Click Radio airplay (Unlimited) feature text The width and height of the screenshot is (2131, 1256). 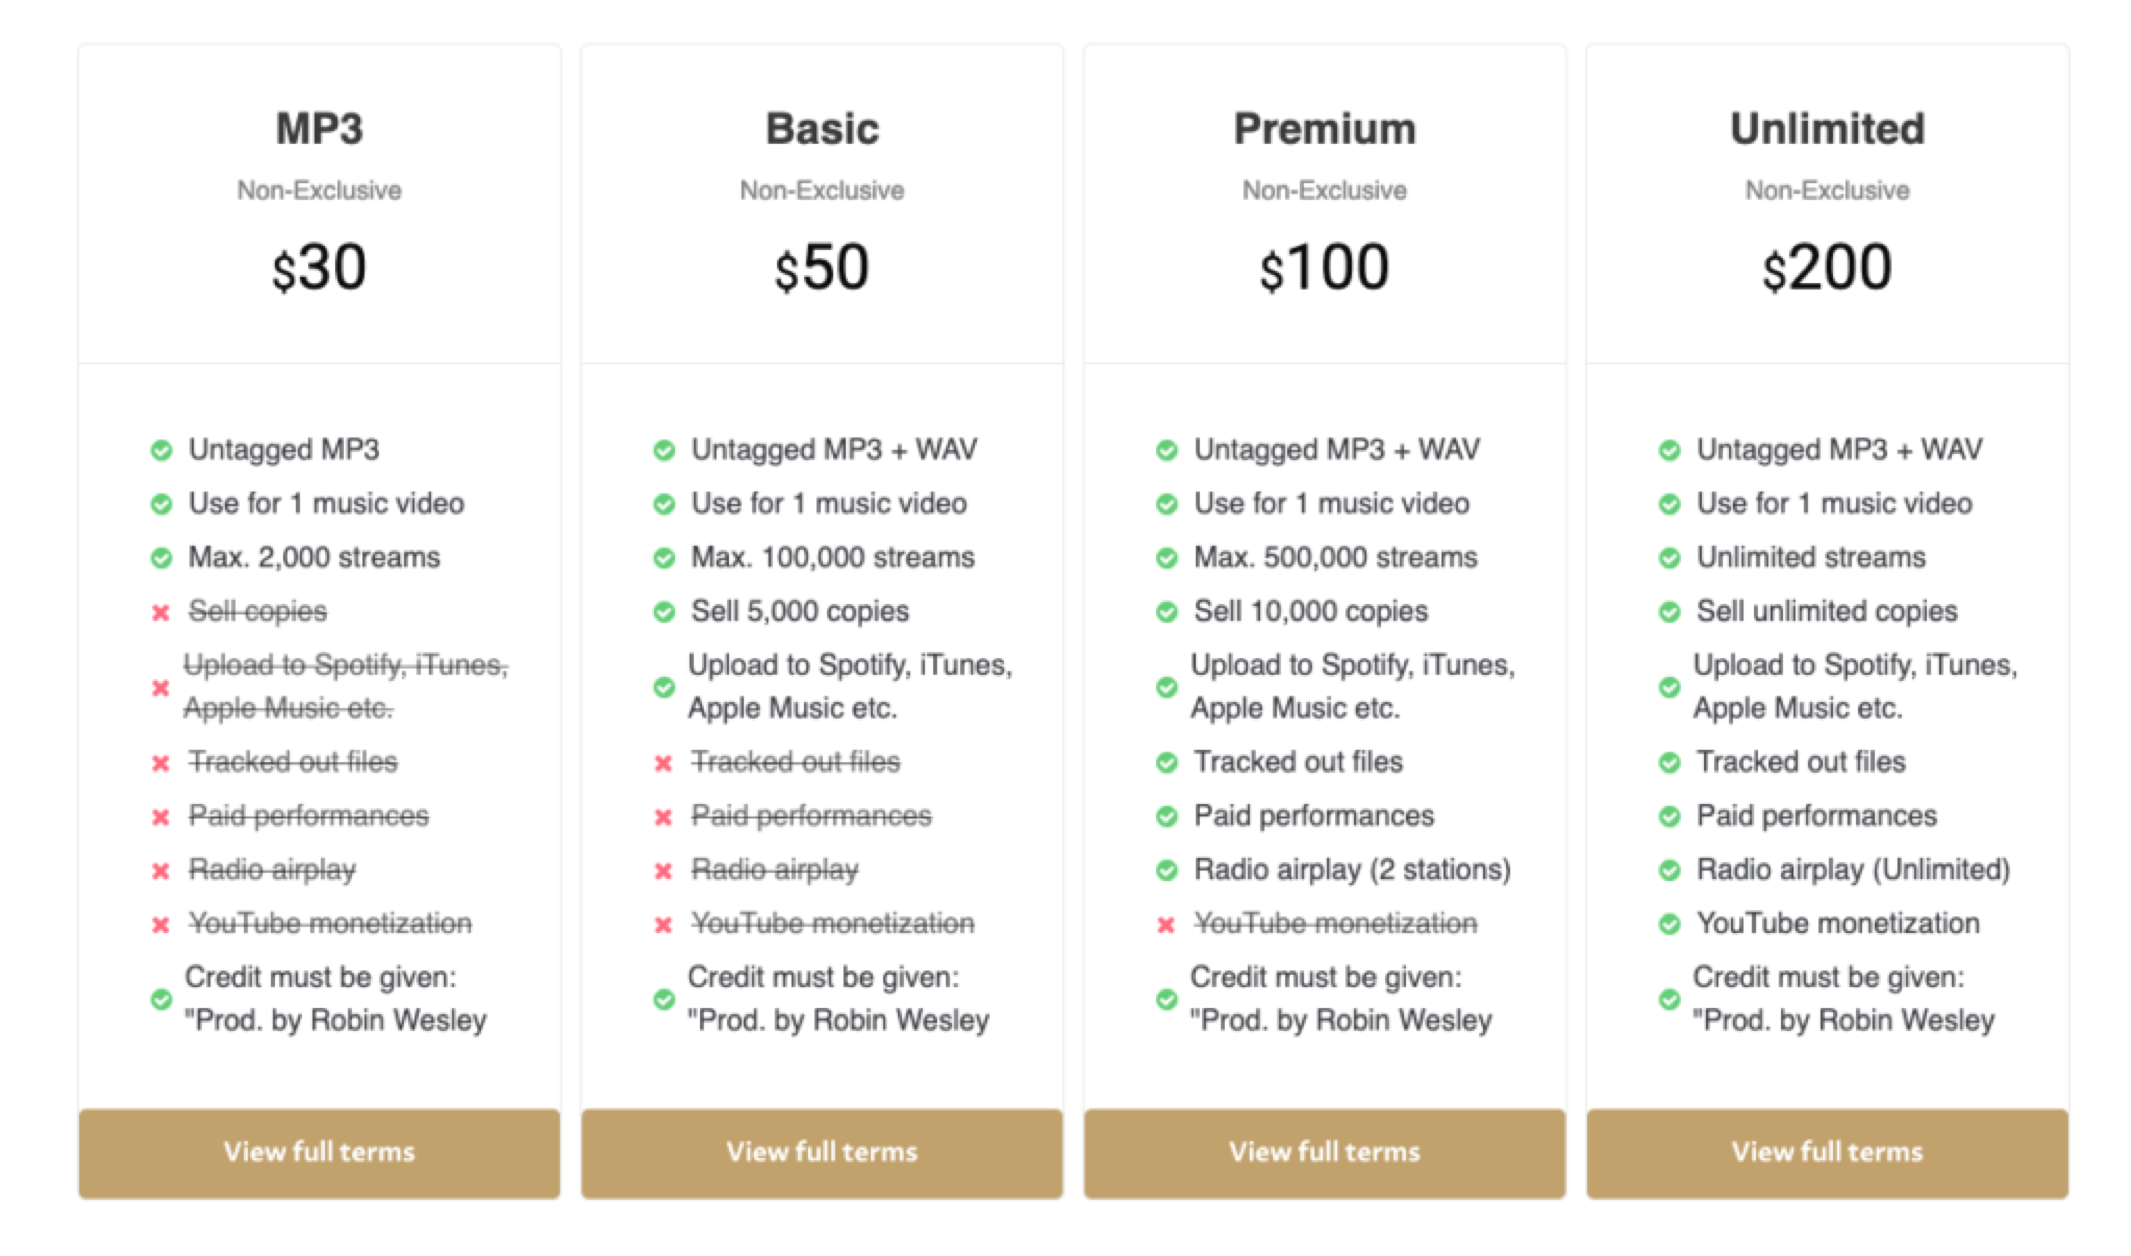1852,870
